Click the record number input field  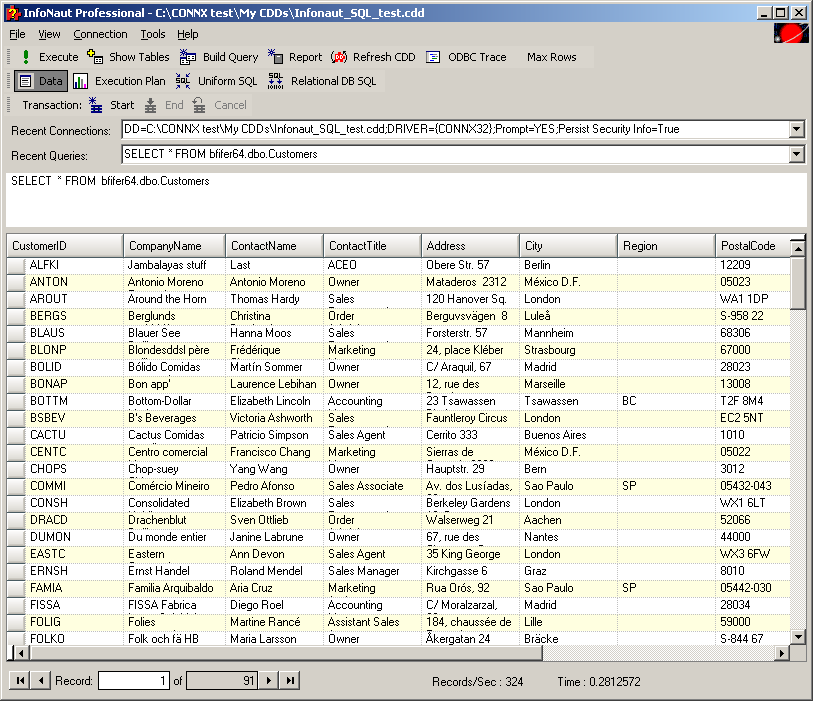click(135, 680)
